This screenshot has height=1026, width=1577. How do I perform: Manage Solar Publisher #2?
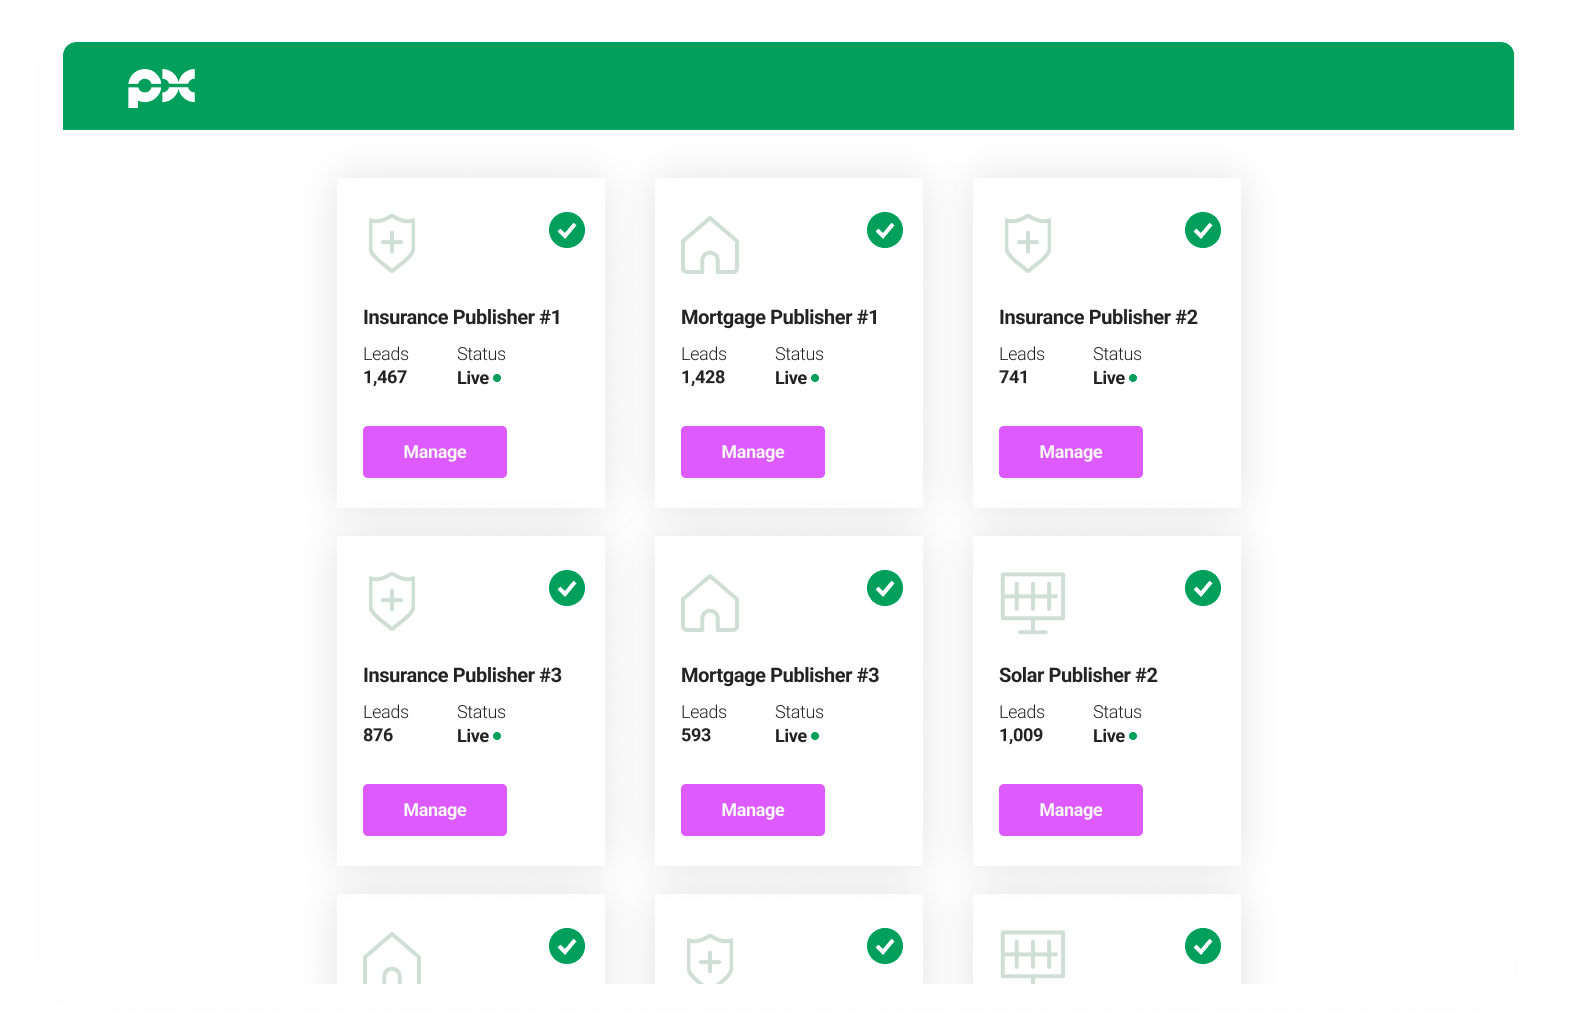1071,810
